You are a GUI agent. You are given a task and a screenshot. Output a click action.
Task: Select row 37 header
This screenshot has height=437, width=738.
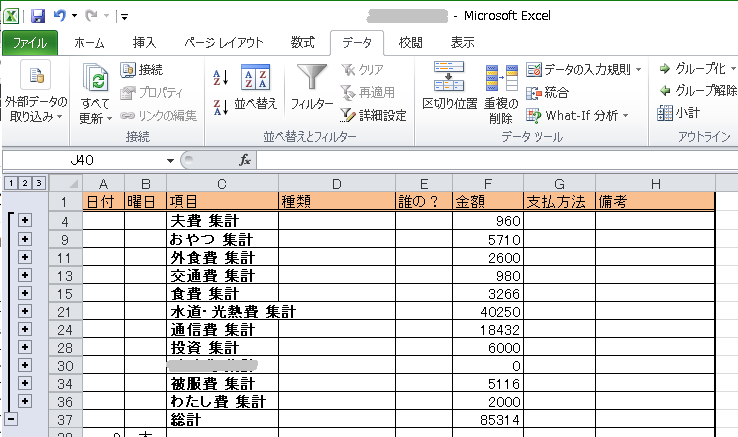(x=65, y=419)
